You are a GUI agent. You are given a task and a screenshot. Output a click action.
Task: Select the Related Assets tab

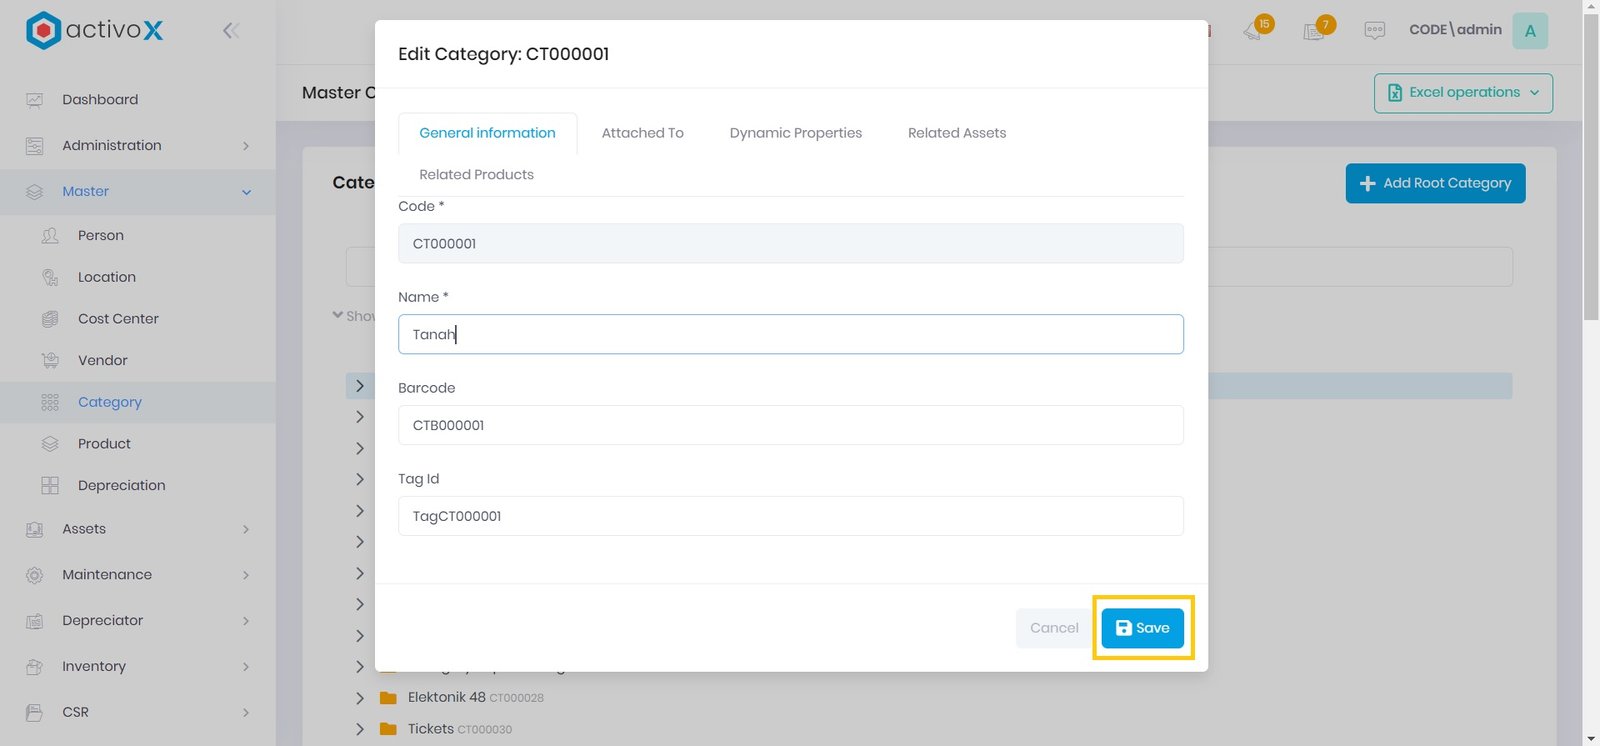(x=956, y=133)
